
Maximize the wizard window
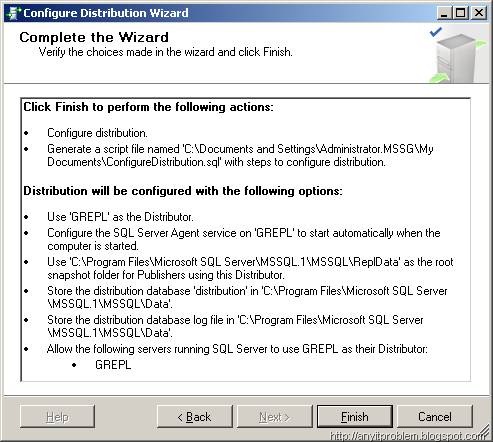coord(460,13)
